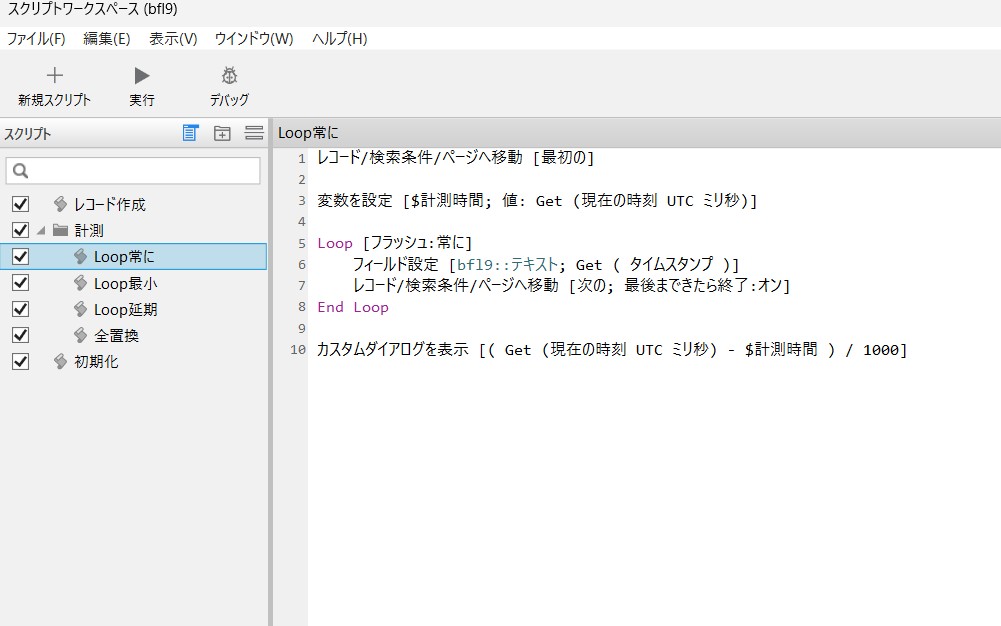
Task: Open the ファイル(F) menu
Action: coord(36,39)
